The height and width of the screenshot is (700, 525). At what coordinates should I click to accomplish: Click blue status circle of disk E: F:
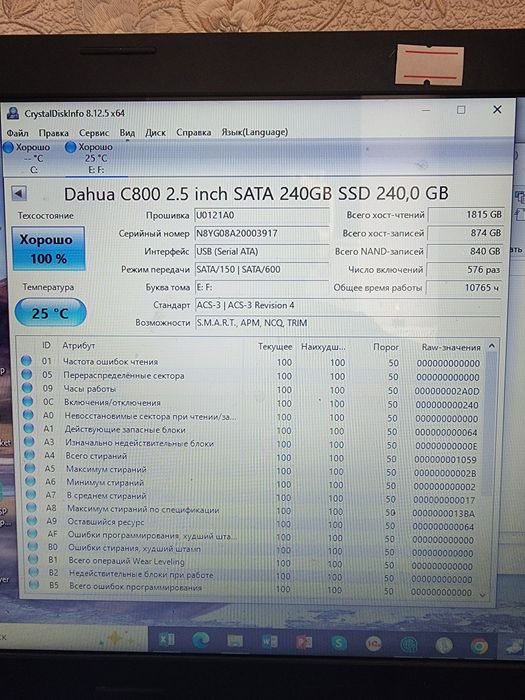coord(71,147)
